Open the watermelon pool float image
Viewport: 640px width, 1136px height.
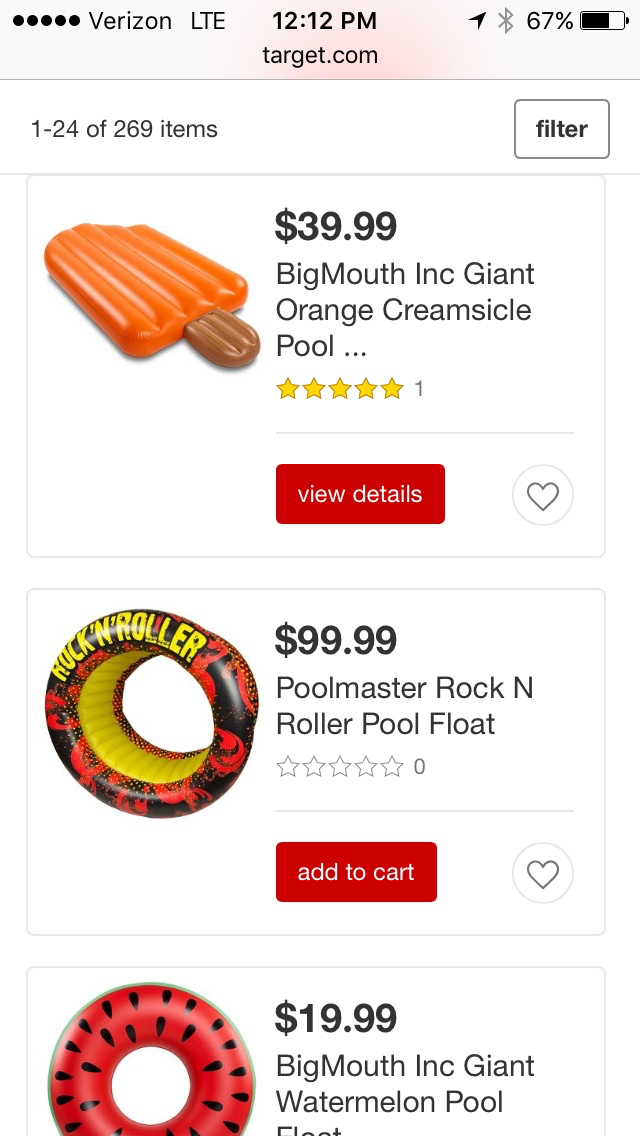[x=151, y=1062]
